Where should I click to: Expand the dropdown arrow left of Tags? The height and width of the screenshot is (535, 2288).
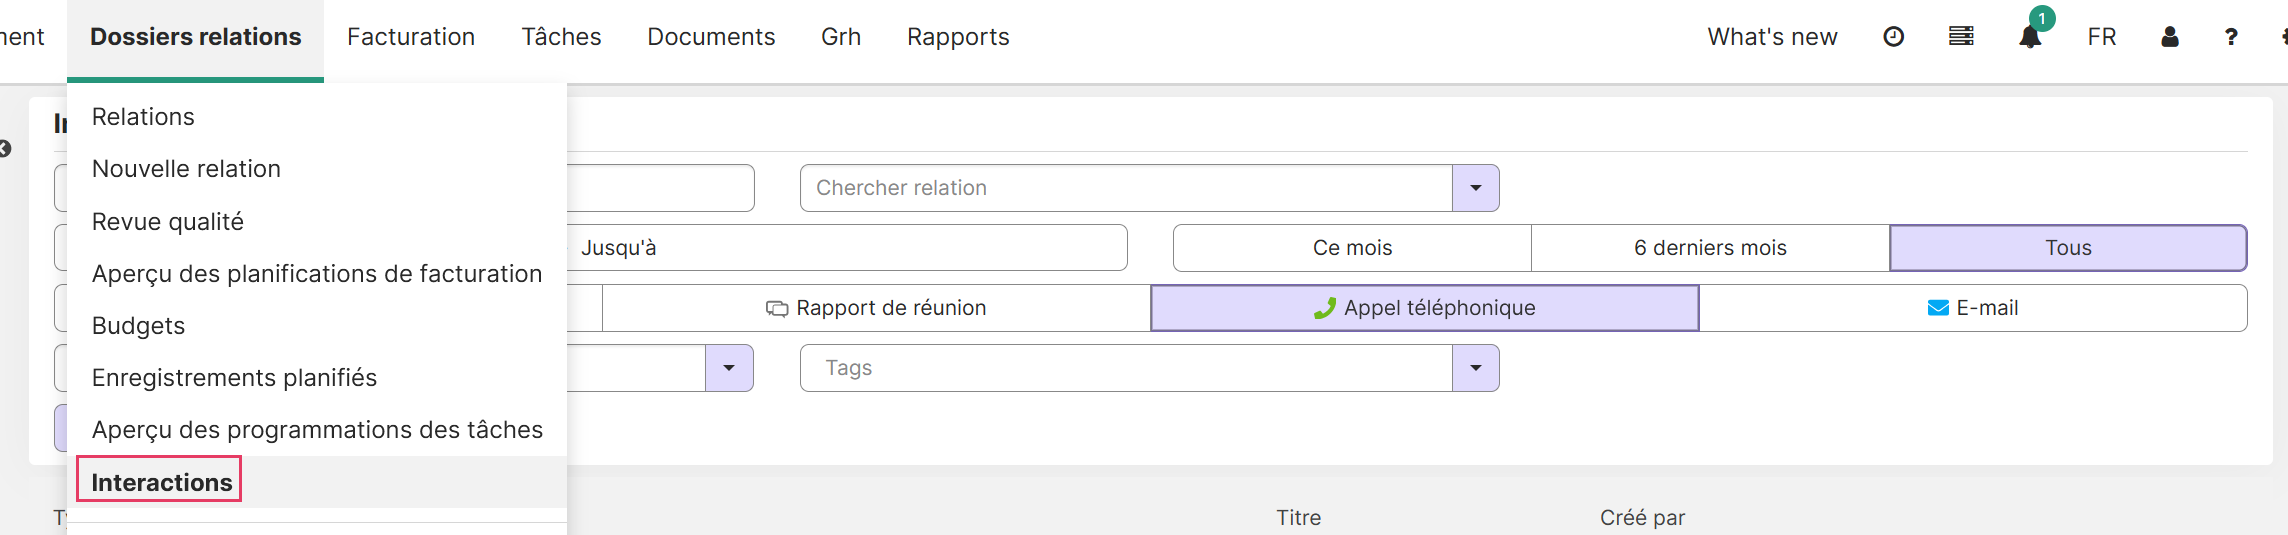(x=729, y=368)
